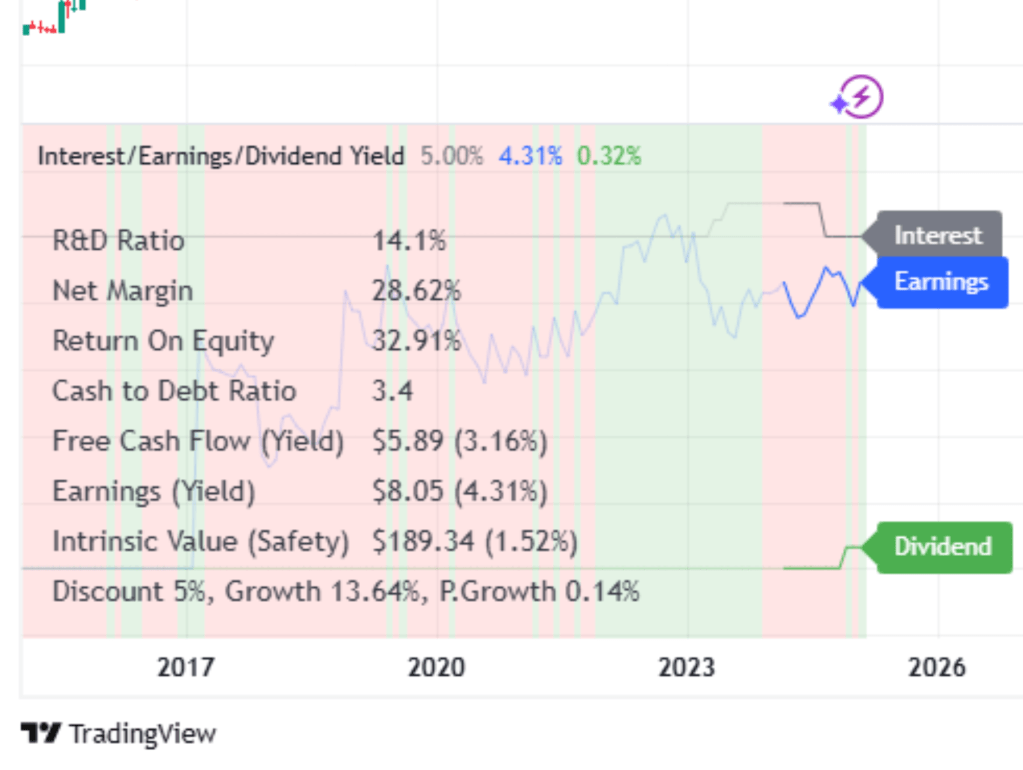Click the R&D Ratio row label
This screenshot has width=1023, height=770.
click(x=118, y=241)
